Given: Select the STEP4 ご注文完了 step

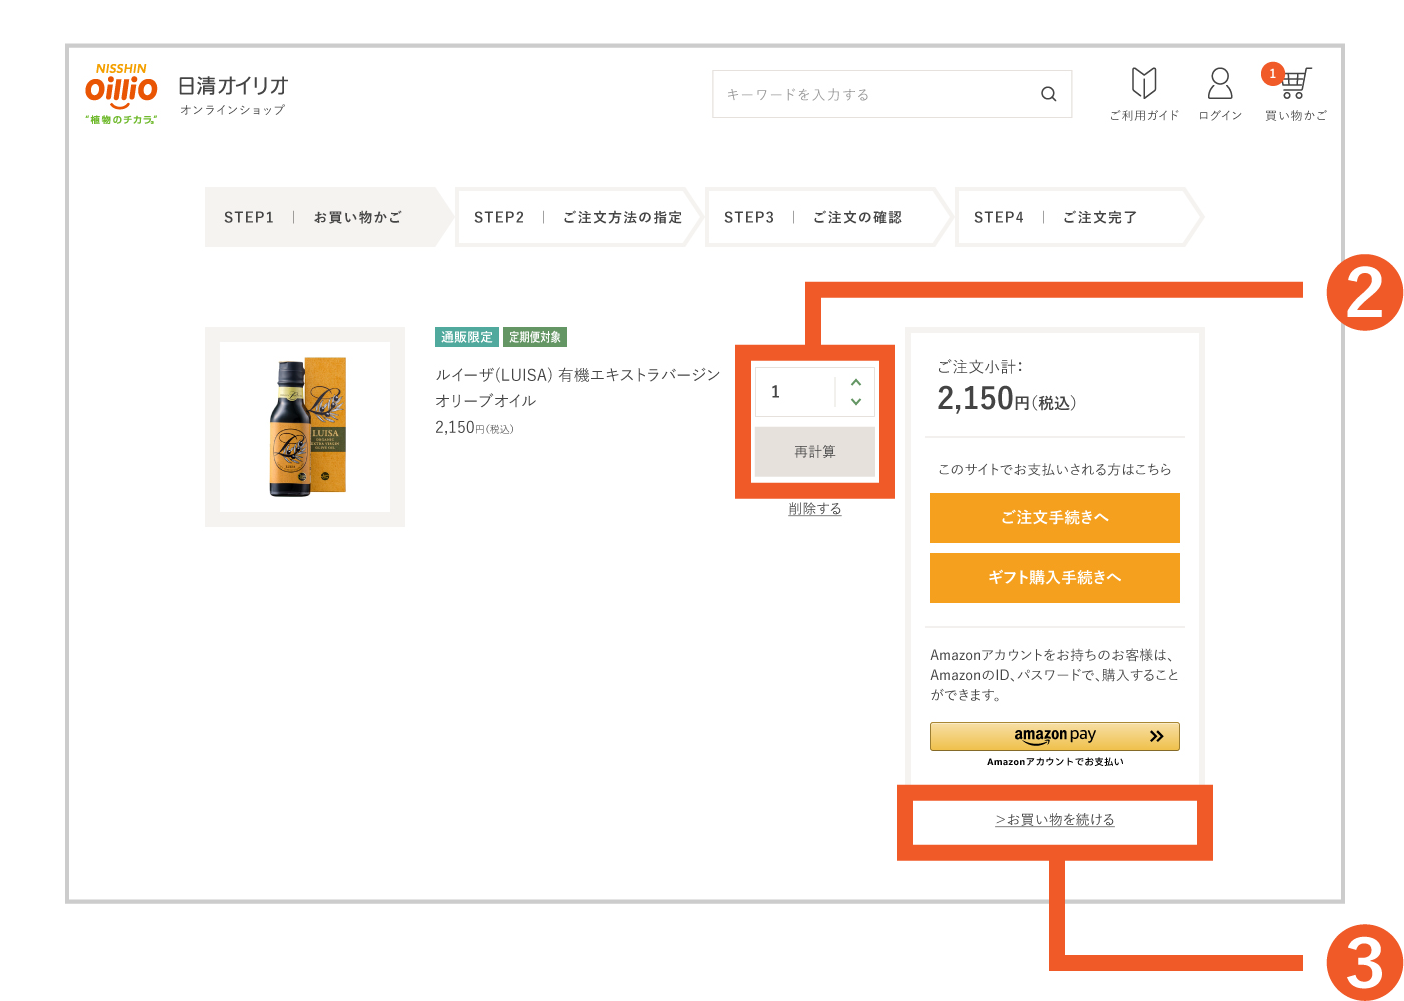Looking at the screenshot, I should [1079, 217].
